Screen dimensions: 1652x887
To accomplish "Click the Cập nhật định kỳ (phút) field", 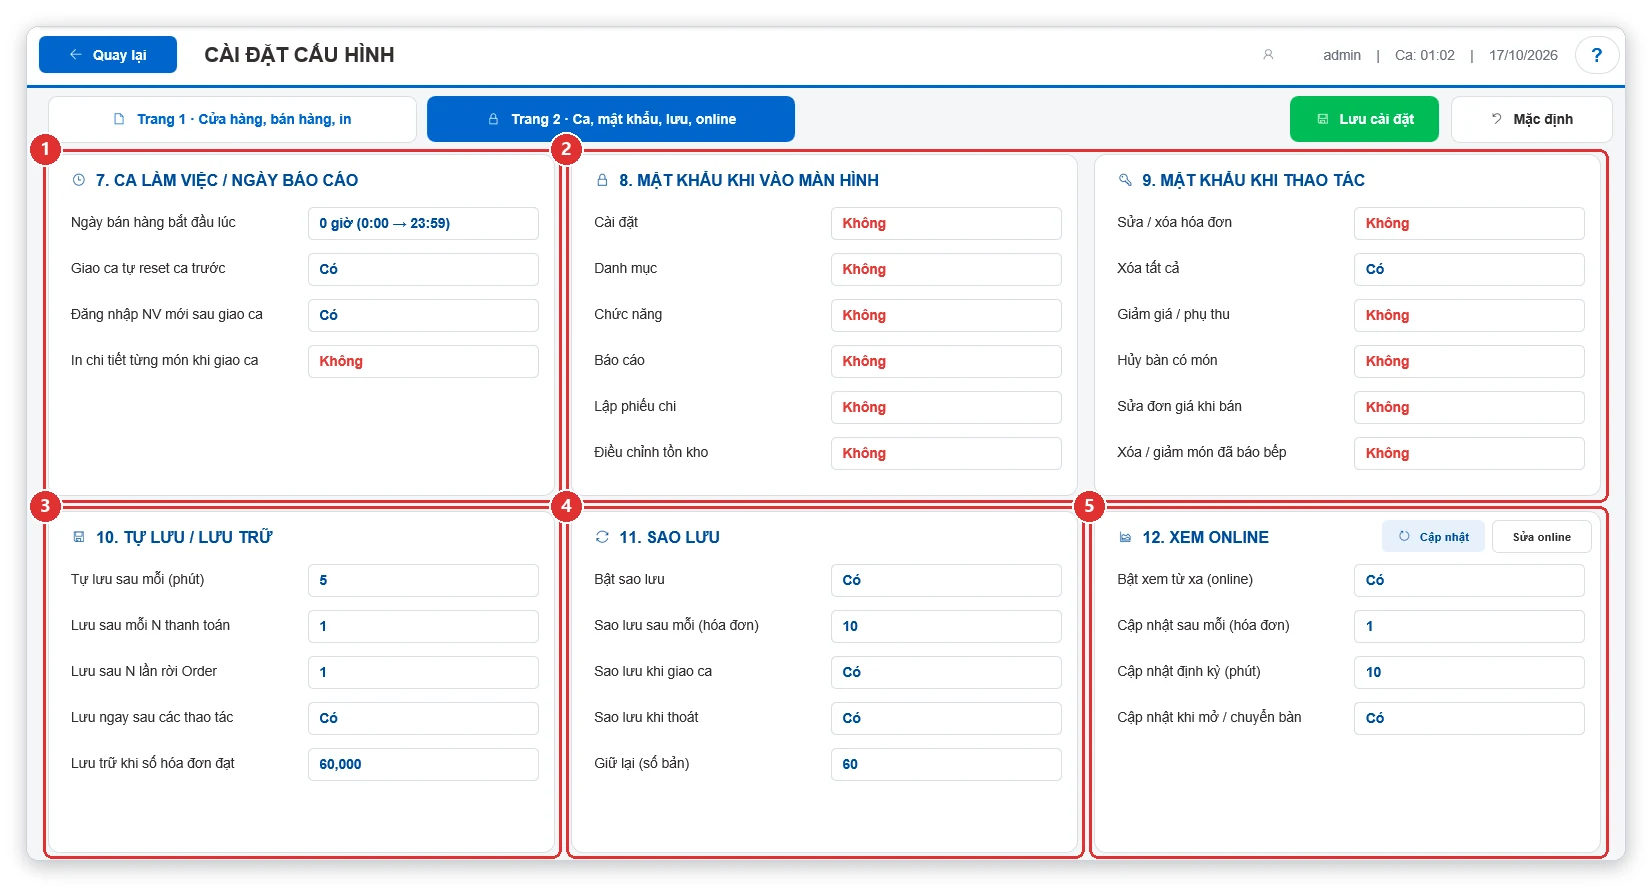I will [x=1469, y=672].
